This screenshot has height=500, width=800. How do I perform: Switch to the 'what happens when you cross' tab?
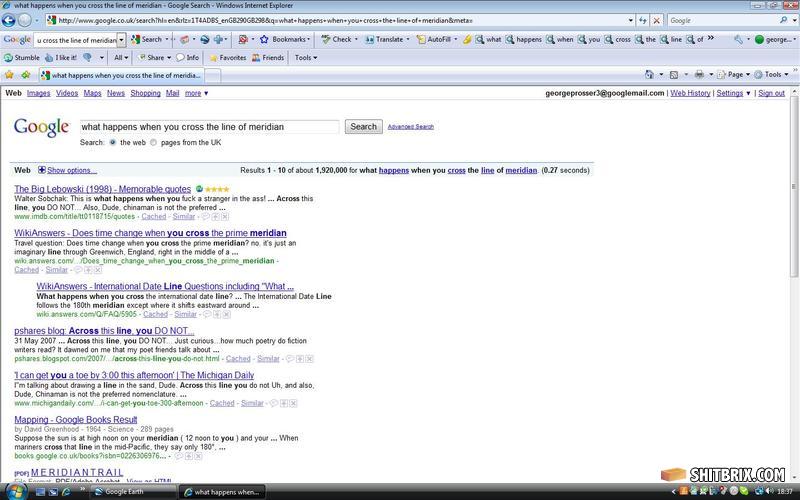[121, 76]
